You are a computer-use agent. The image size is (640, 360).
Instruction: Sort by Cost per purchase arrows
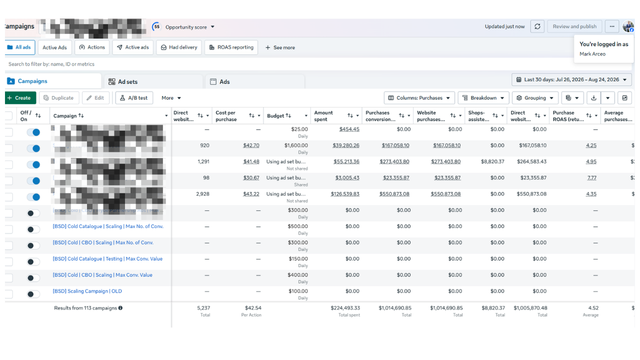(x=251, y=116)
